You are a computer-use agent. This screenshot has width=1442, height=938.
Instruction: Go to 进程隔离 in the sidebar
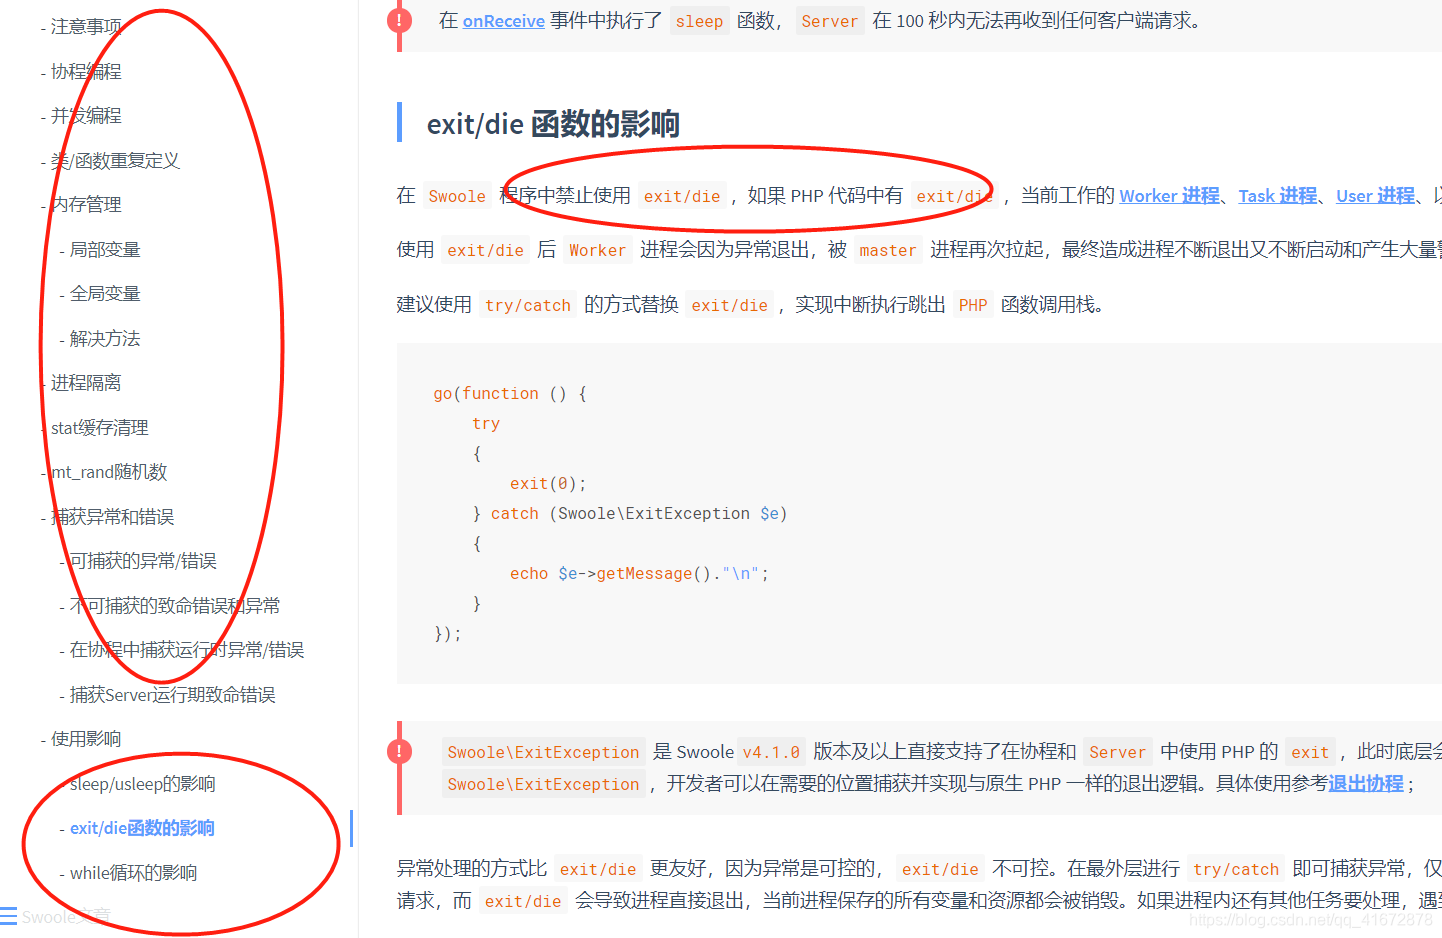[86, 383]
